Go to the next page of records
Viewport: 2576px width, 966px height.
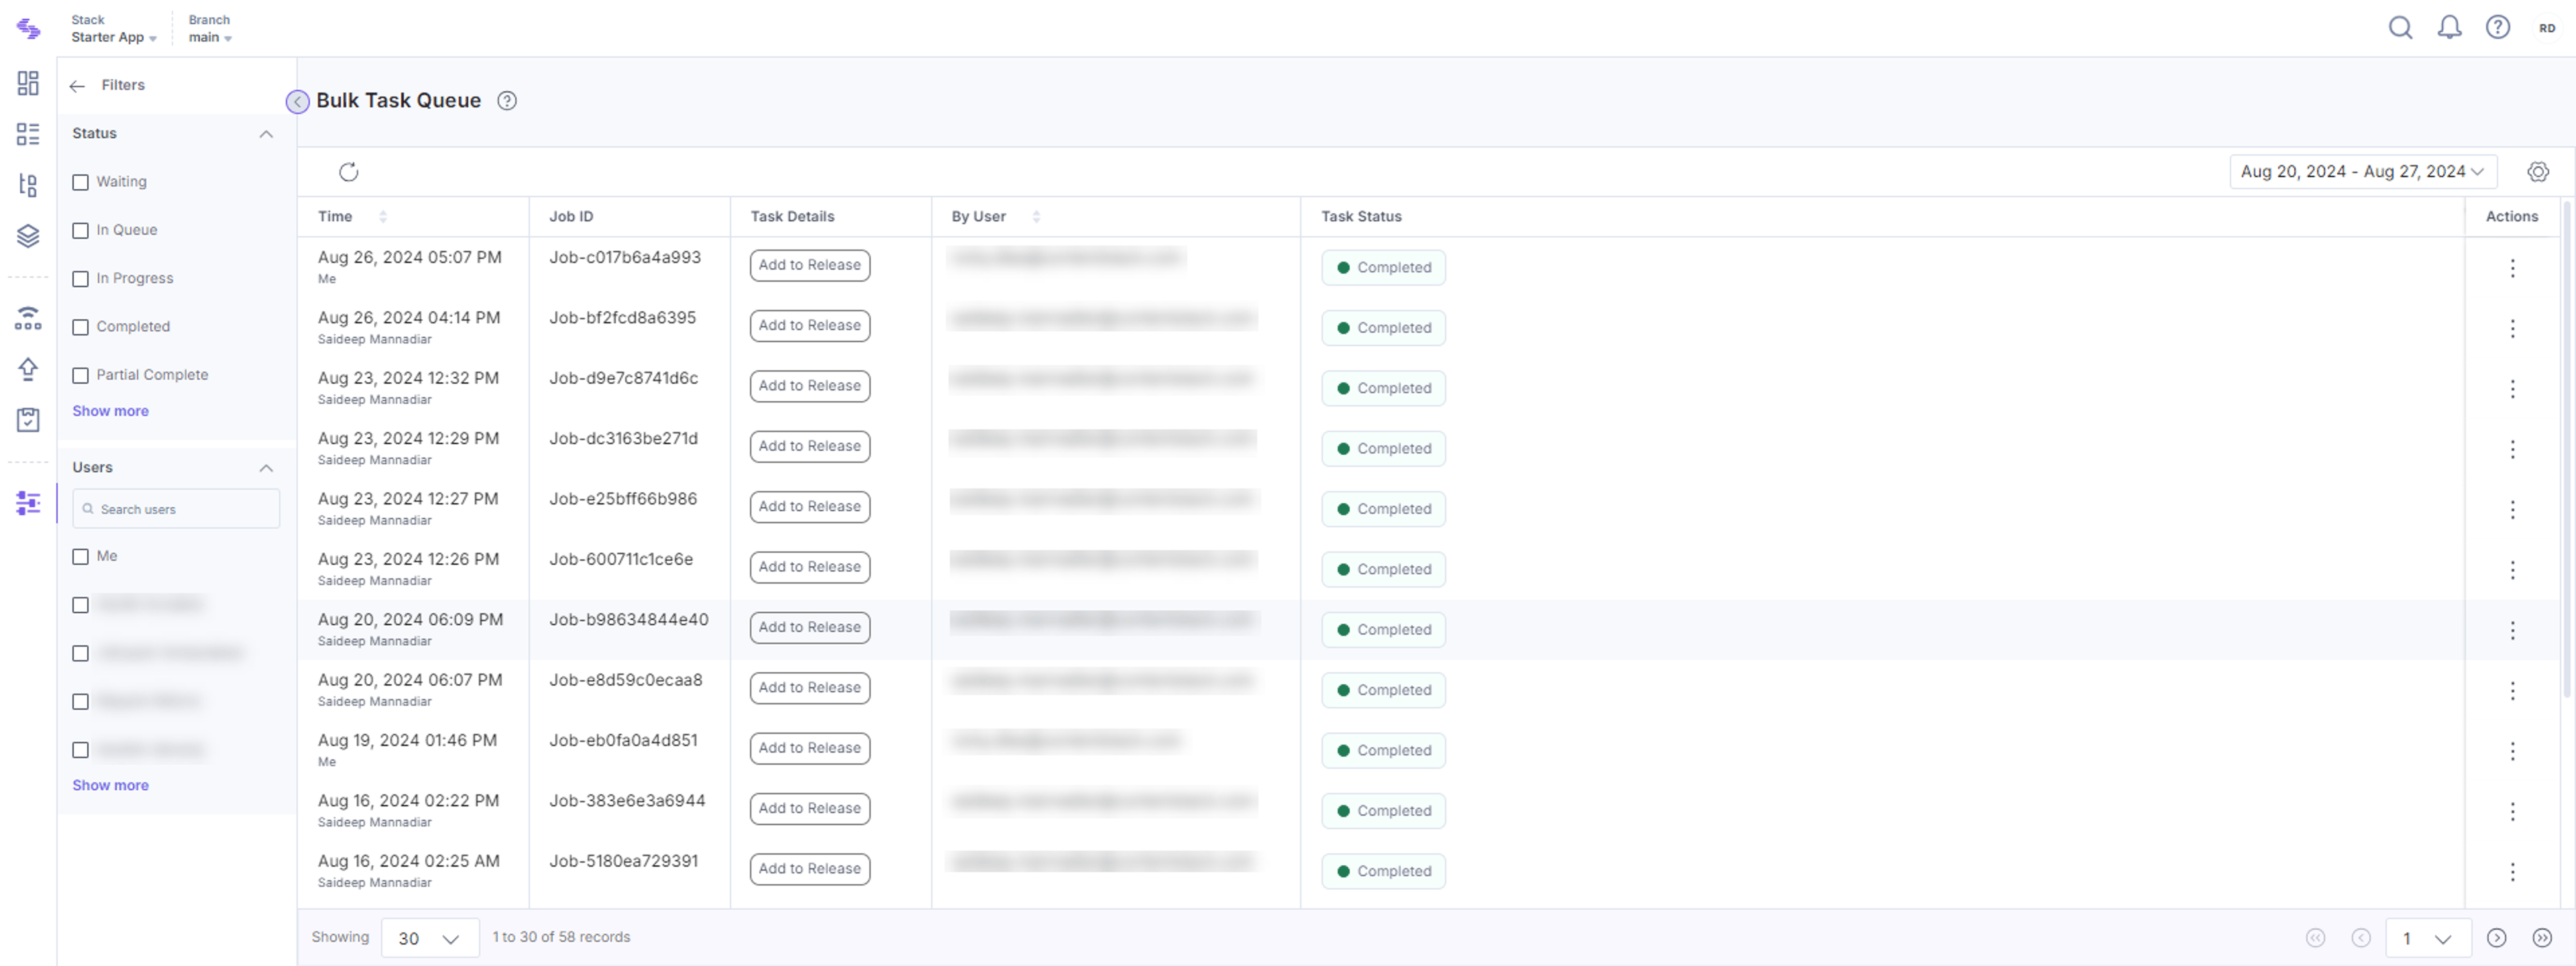coord(2496,938)
